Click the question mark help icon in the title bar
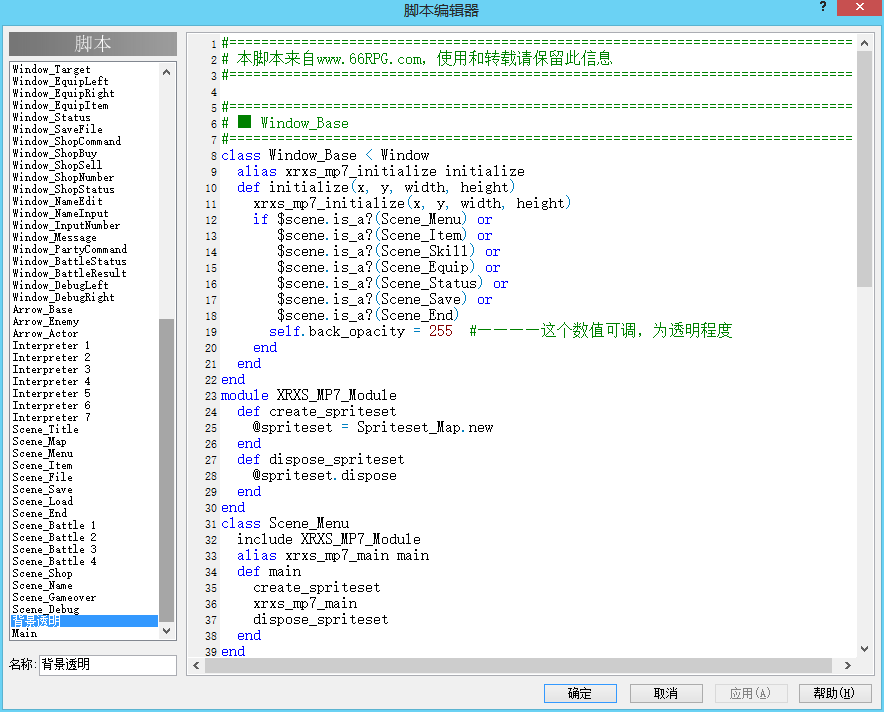 tap(823, 7)
